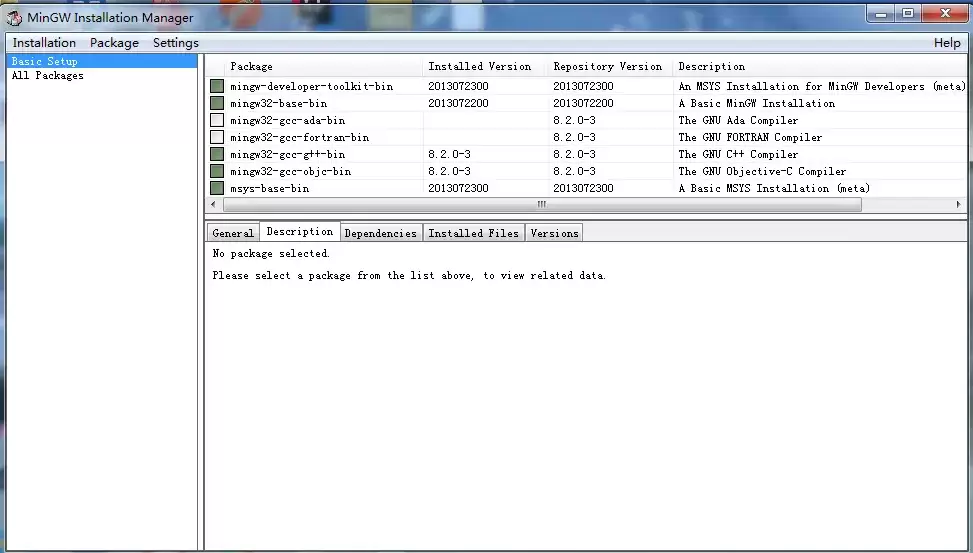Click the MinGW application icon in title bar
Image resolution: width=973 pixels, height=553 pixels.
(14, 18)
